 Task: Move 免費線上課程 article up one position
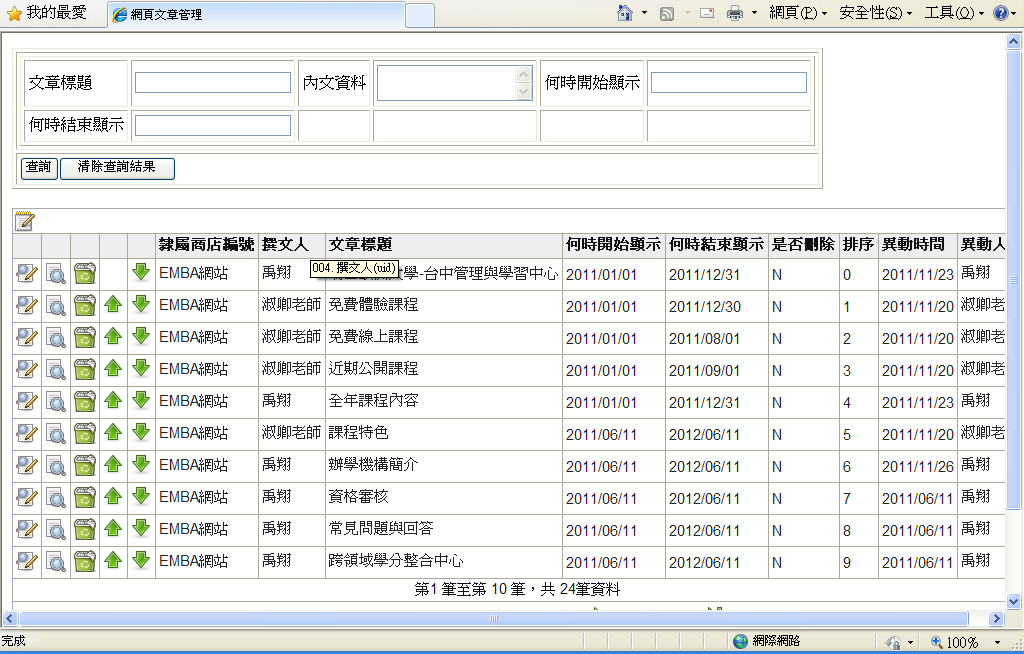(113, 338)
